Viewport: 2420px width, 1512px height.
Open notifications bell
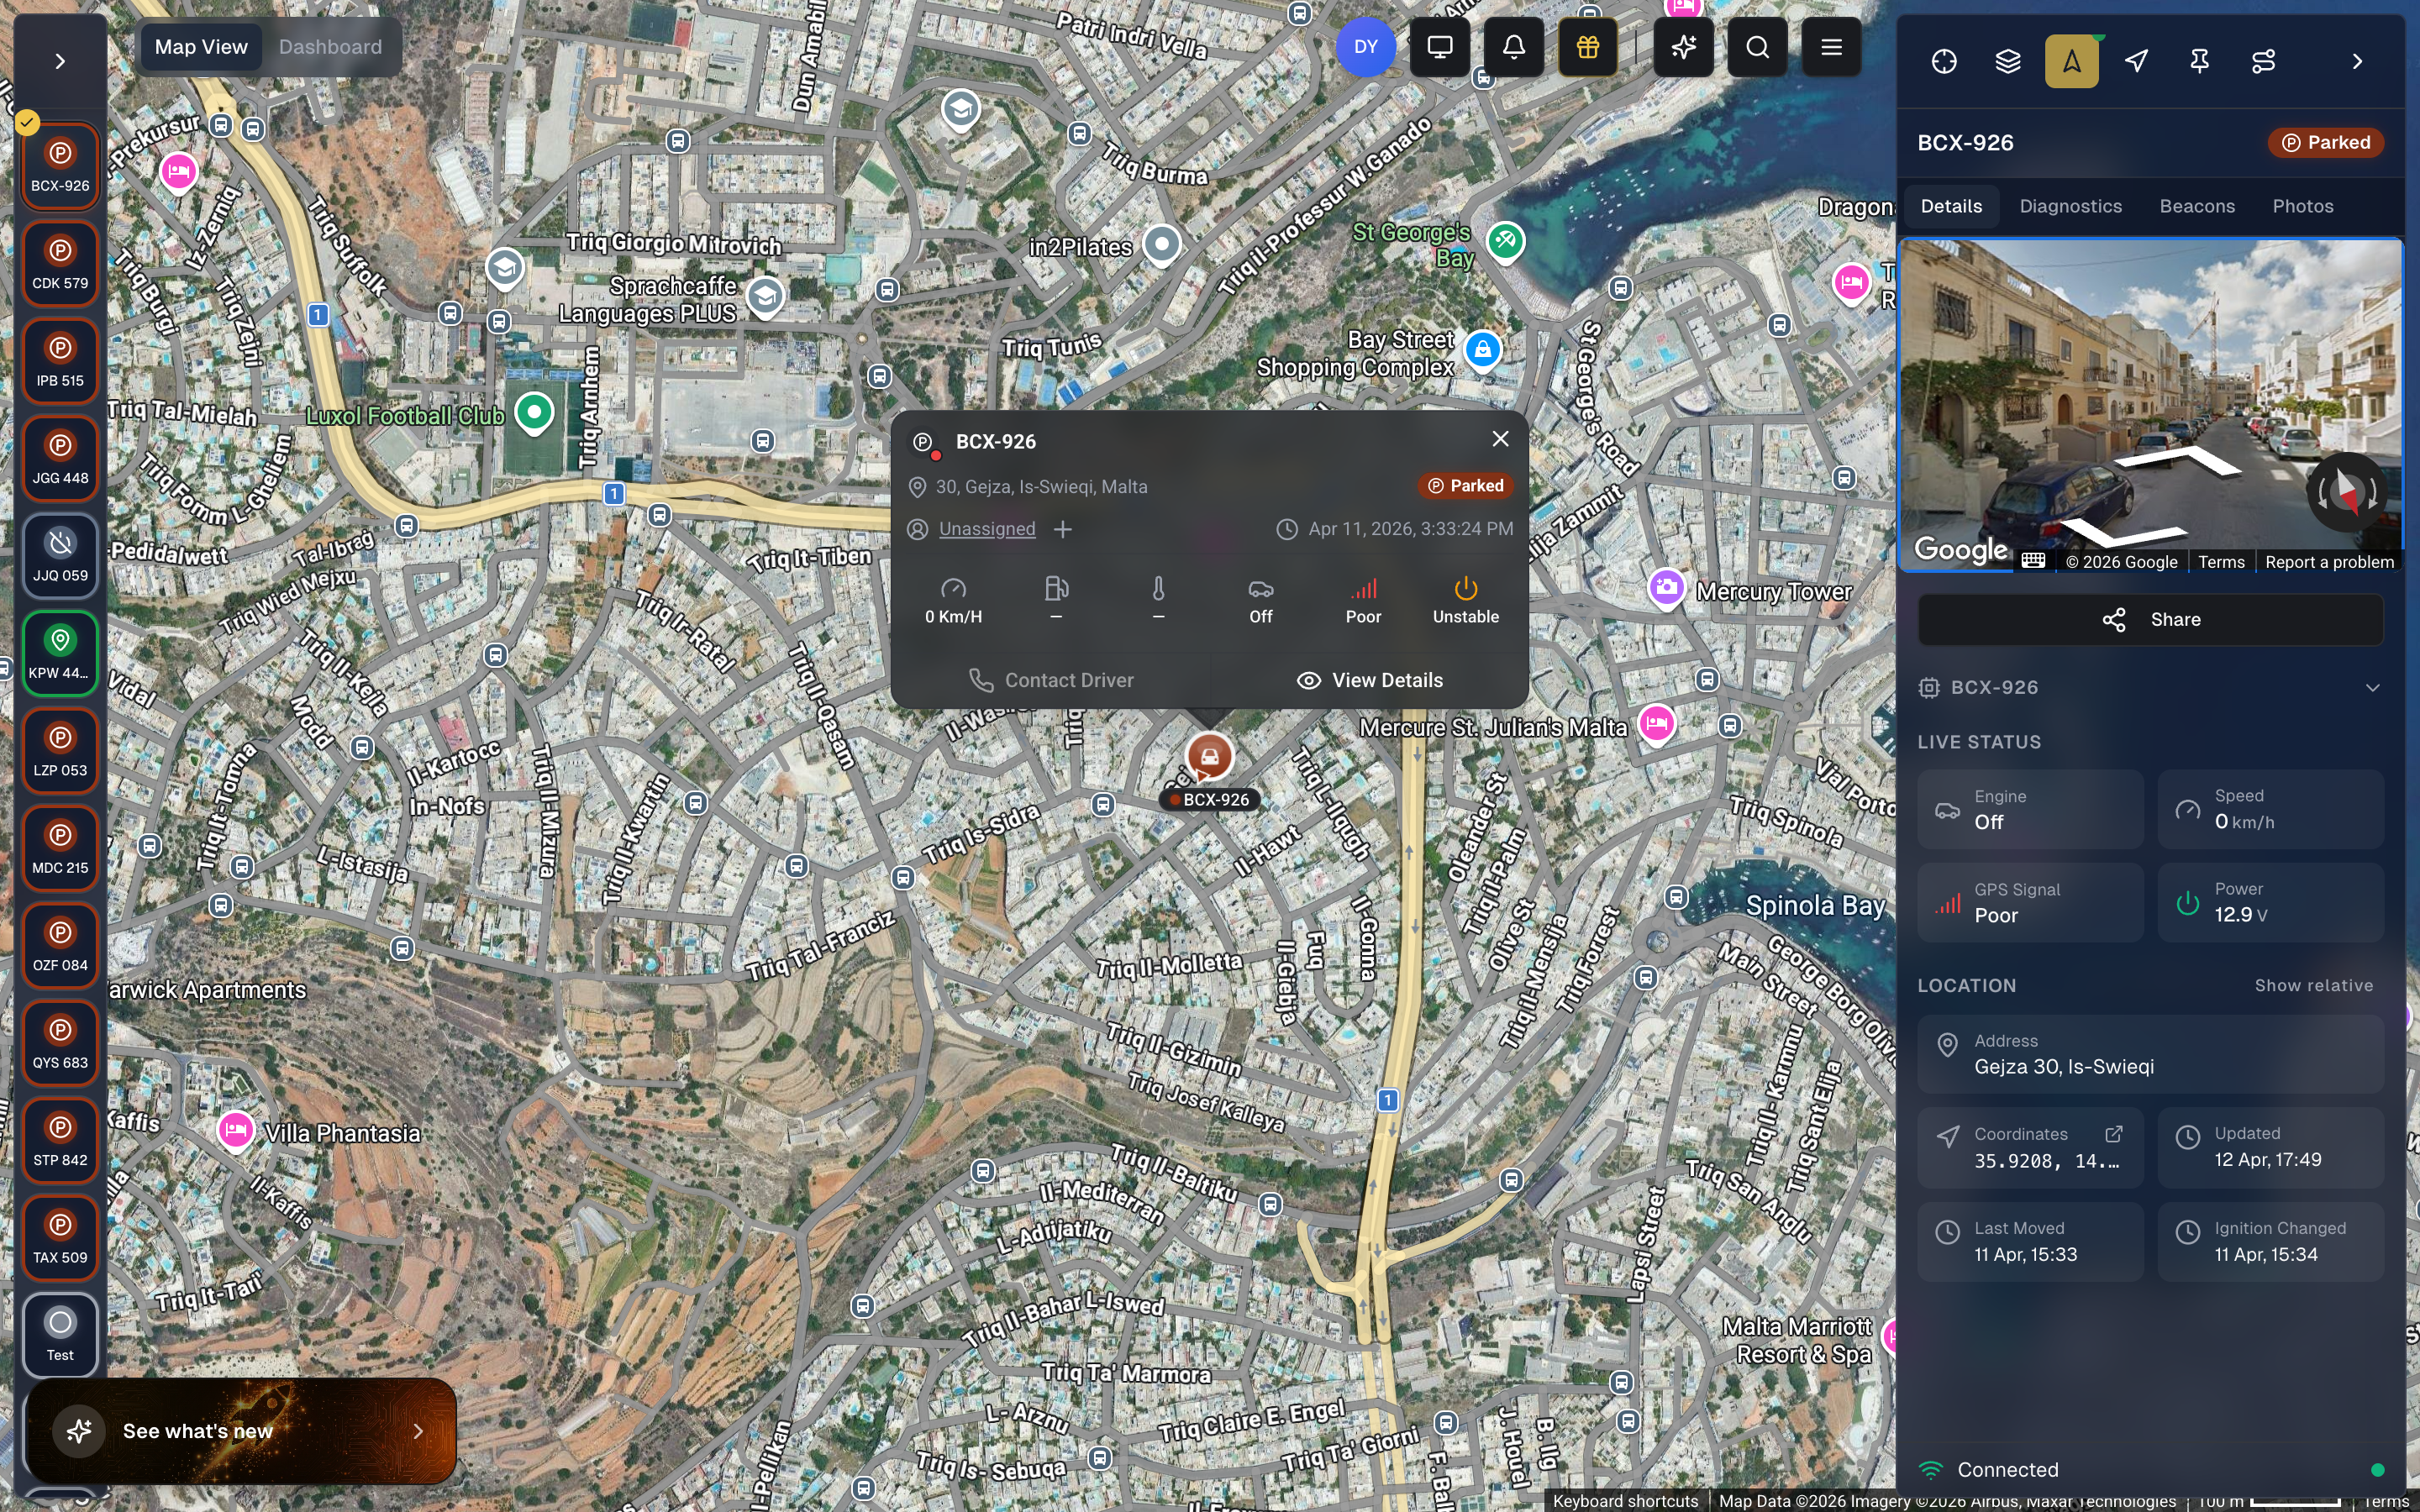point(1514,47)
